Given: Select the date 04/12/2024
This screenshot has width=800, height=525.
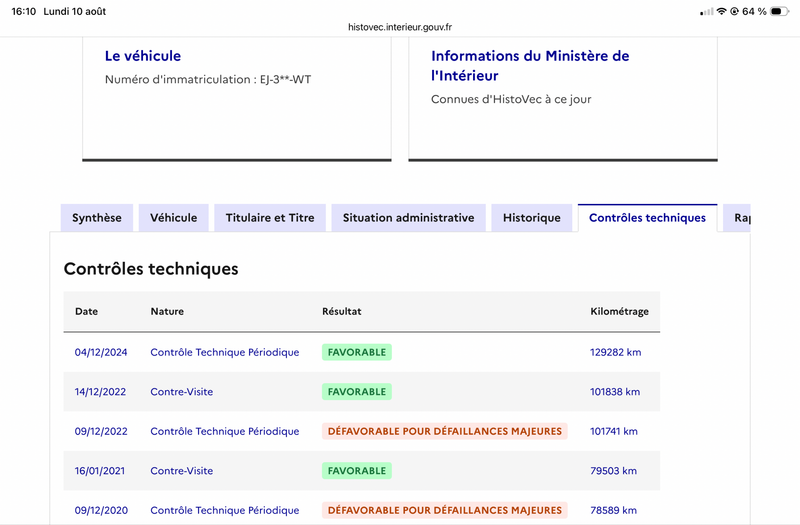Looking at the screenshot, I should coord(101,352).
